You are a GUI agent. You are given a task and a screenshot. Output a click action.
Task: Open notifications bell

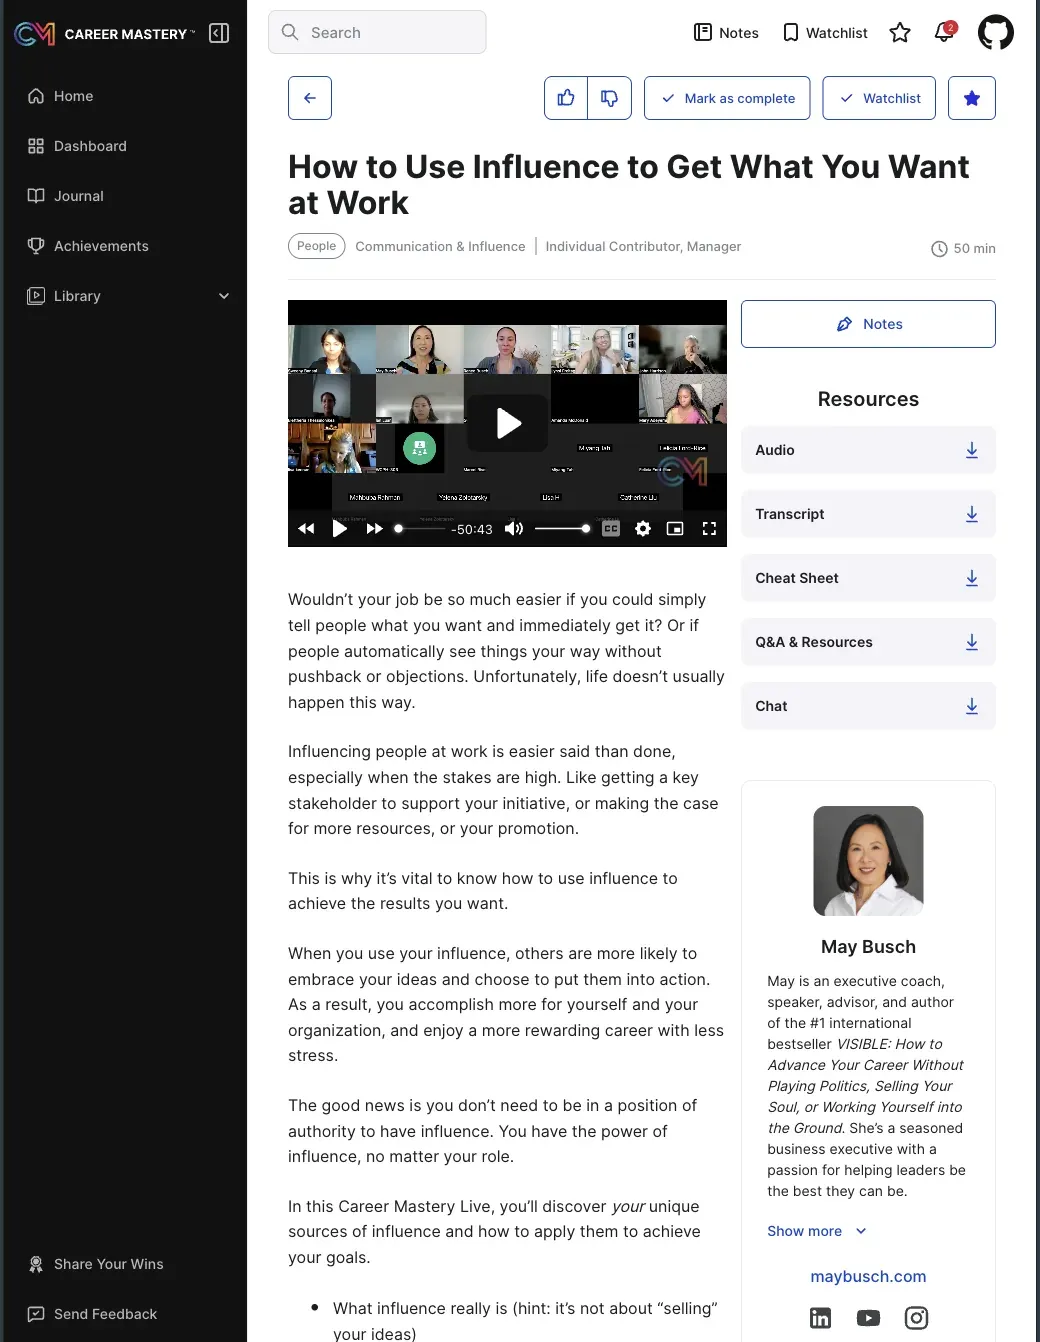tap(944, 32)
